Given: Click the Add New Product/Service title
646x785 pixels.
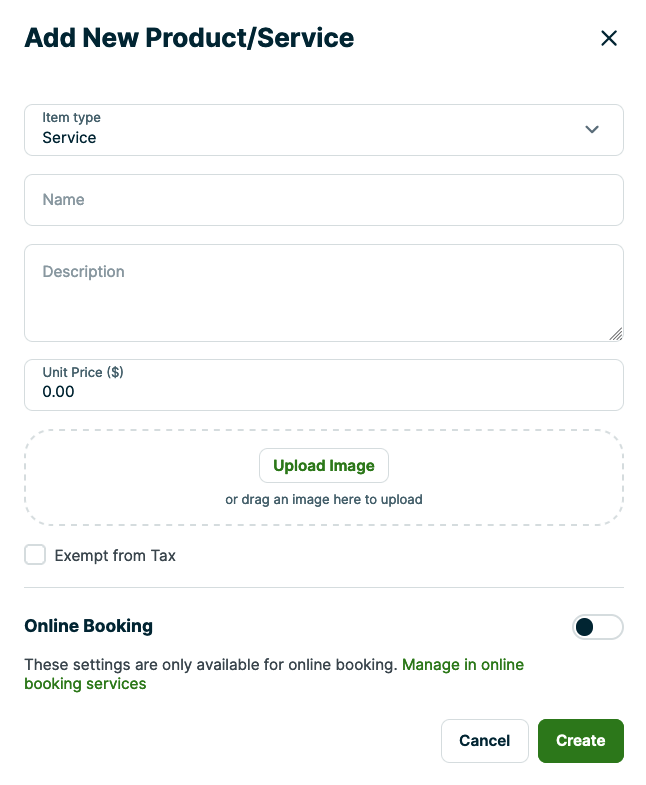Looking at the screenshot, I should (189, 39).
